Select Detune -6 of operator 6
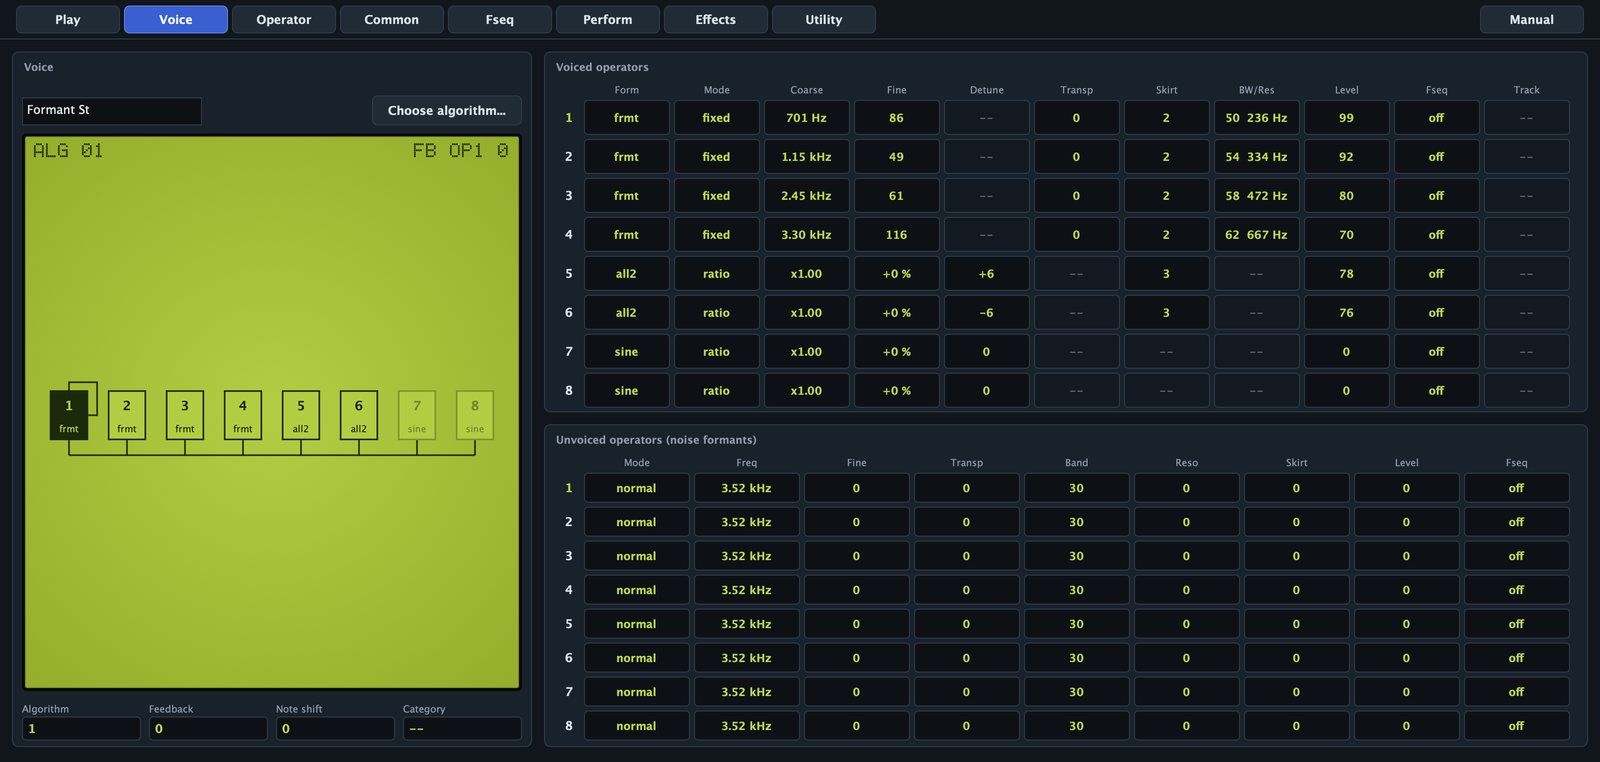1600x762 pixels. tap(986, 313)
